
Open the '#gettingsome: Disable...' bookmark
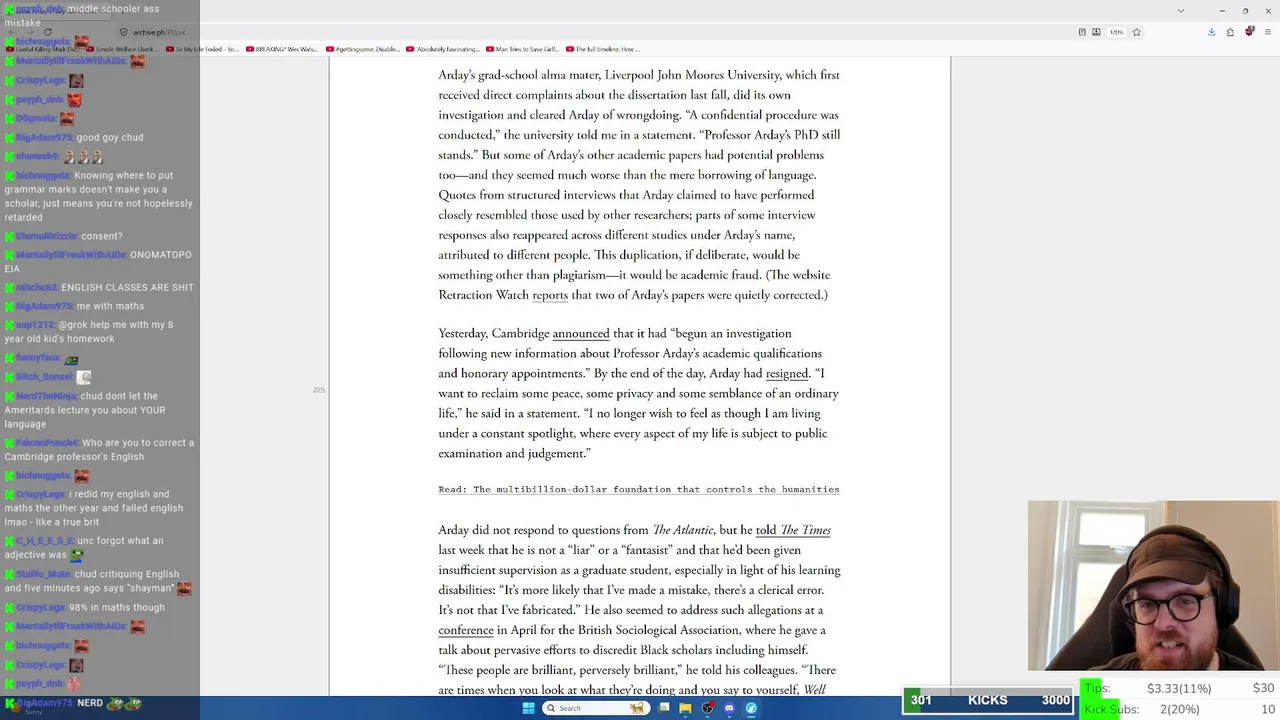click(x=363, y=49)
